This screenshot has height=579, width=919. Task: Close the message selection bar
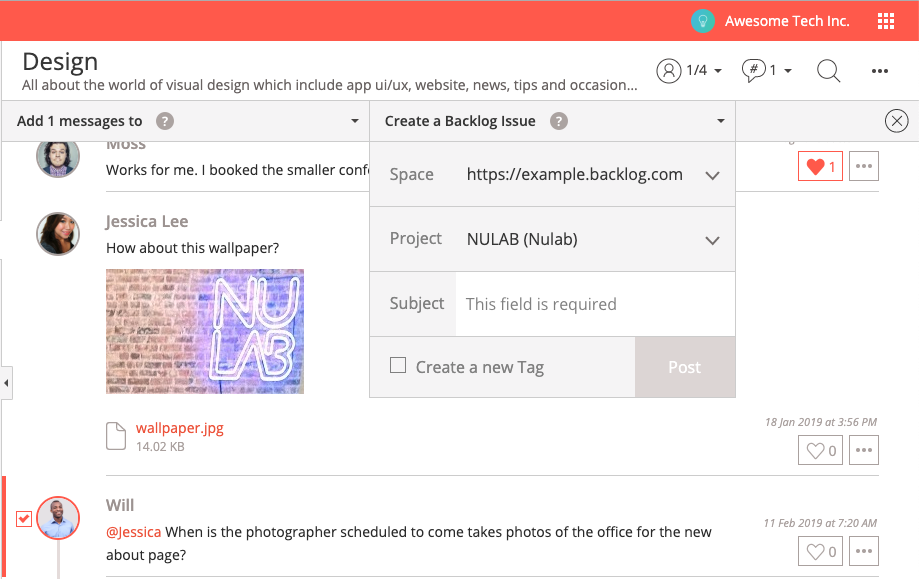click(x=896, y=121)
